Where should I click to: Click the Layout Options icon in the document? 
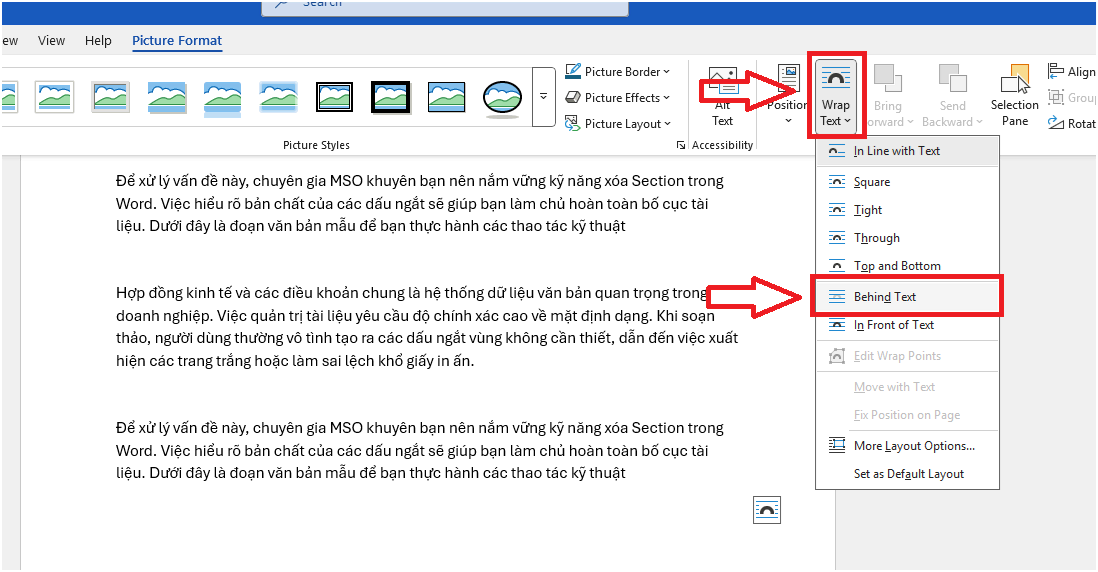tap(767, 510)
